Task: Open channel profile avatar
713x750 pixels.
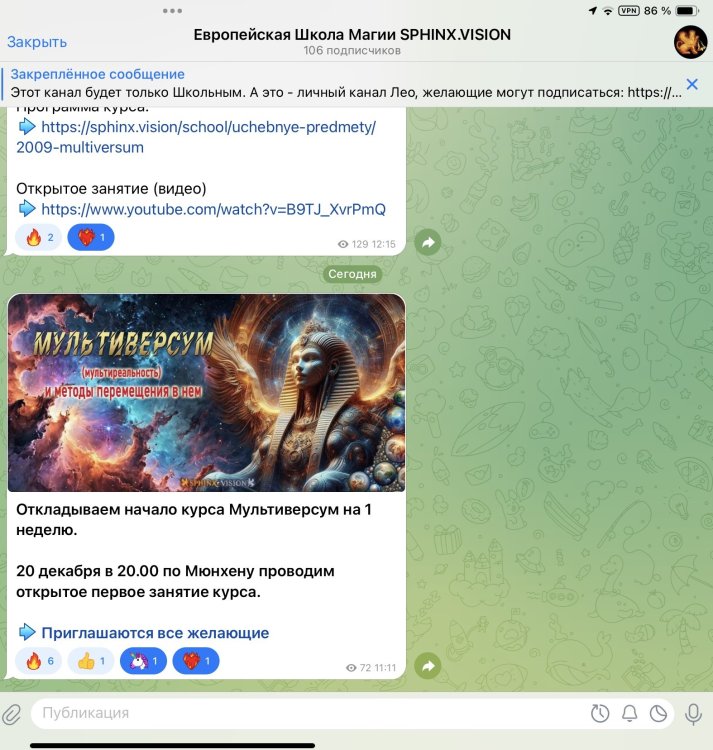Action: pyautogui.click(x=690, y=41)
